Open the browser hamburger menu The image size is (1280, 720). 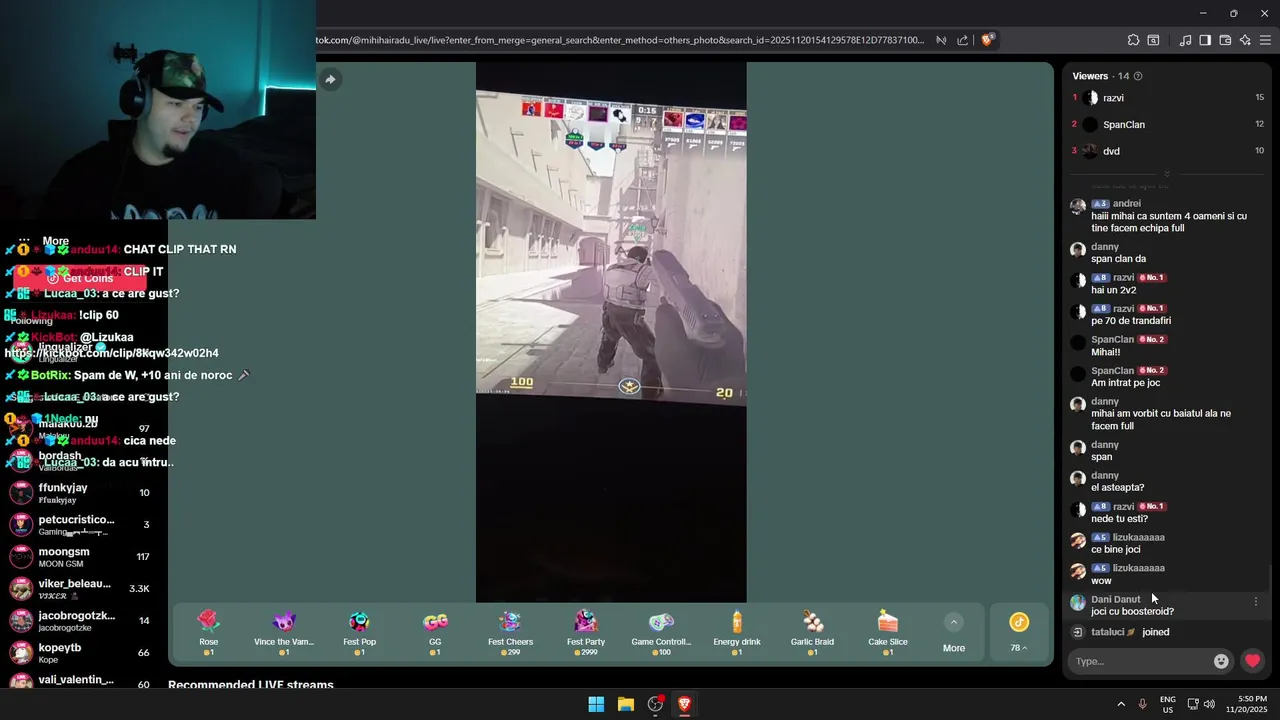point(1265,40)
